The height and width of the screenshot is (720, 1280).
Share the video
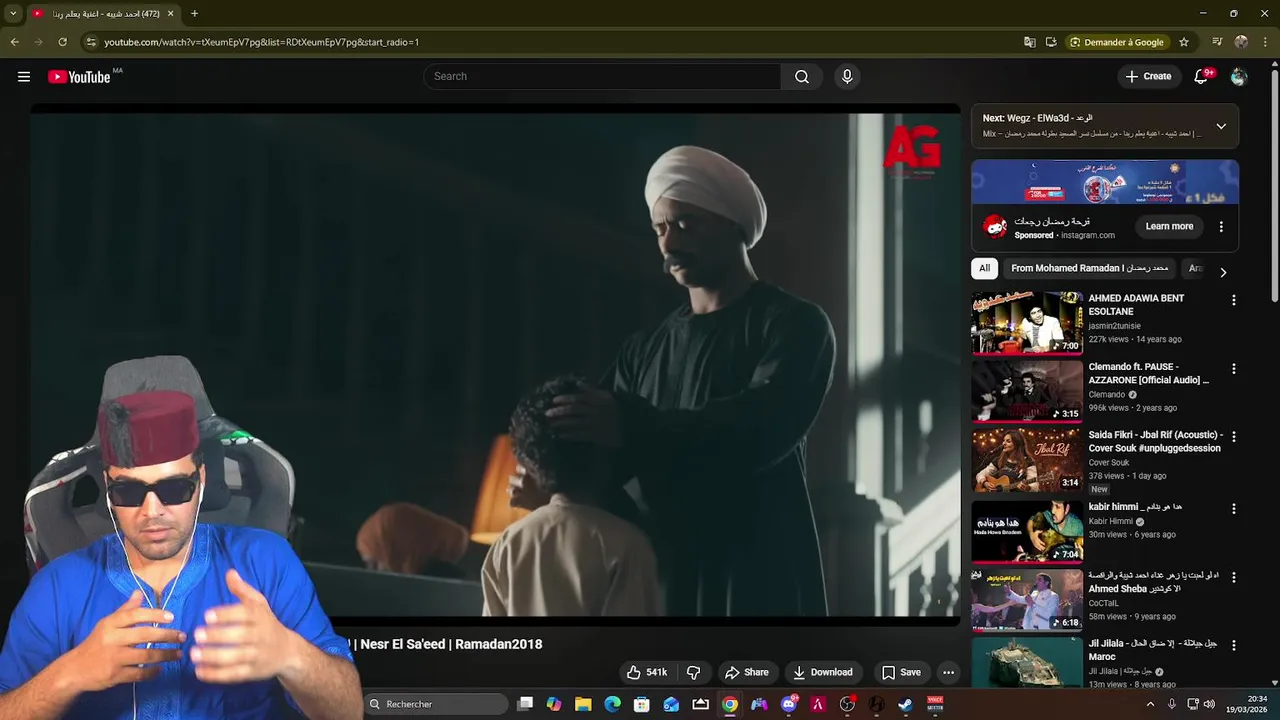746,672
